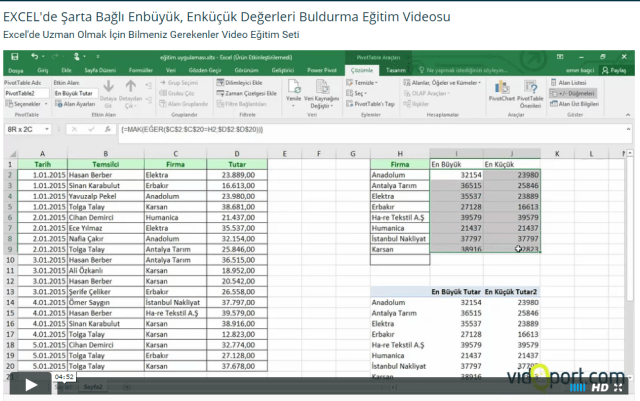Open Alan Ayarları field settings
640x401 pixels.
tap(75, 104)
